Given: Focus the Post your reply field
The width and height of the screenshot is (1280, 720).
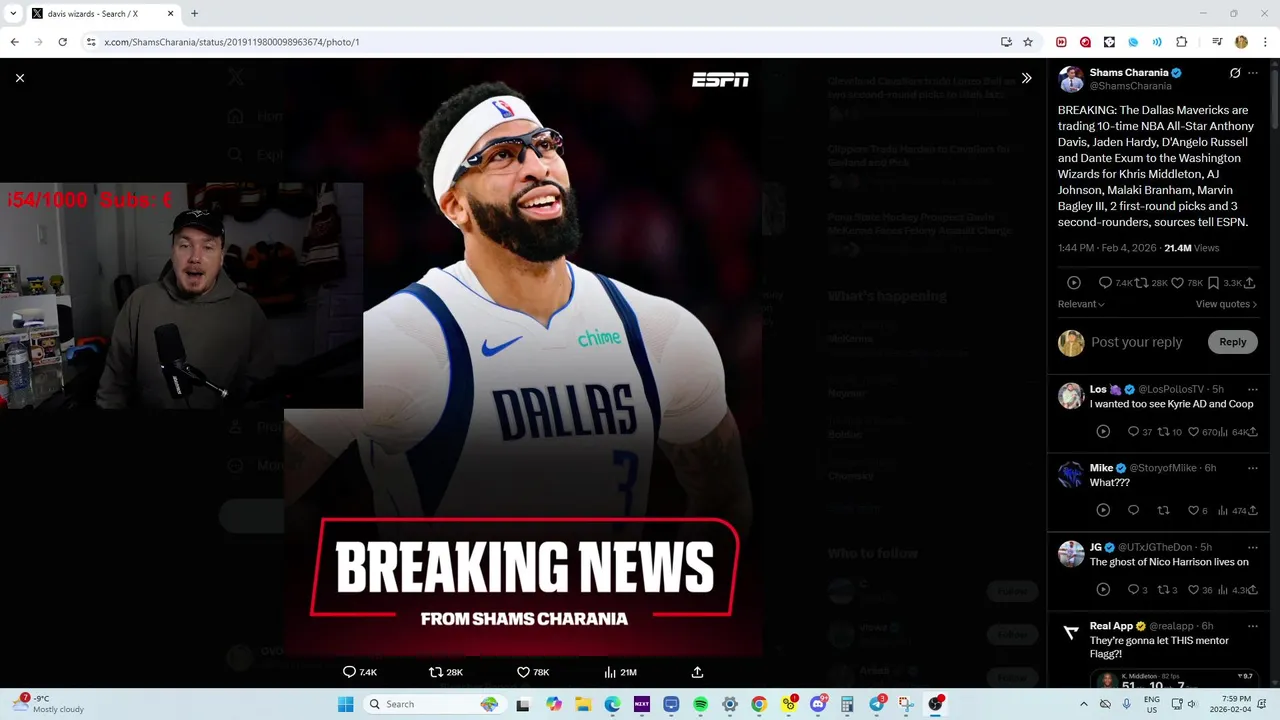Looking at the screenshot, I should 1137,342.
